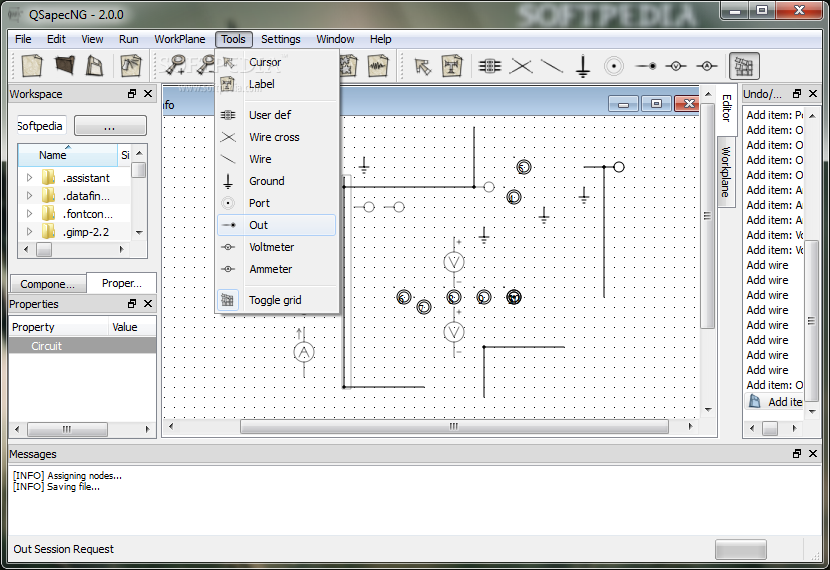
Task: Select the Ground tool toolbar icon
Action: click(x=583, y=66)
